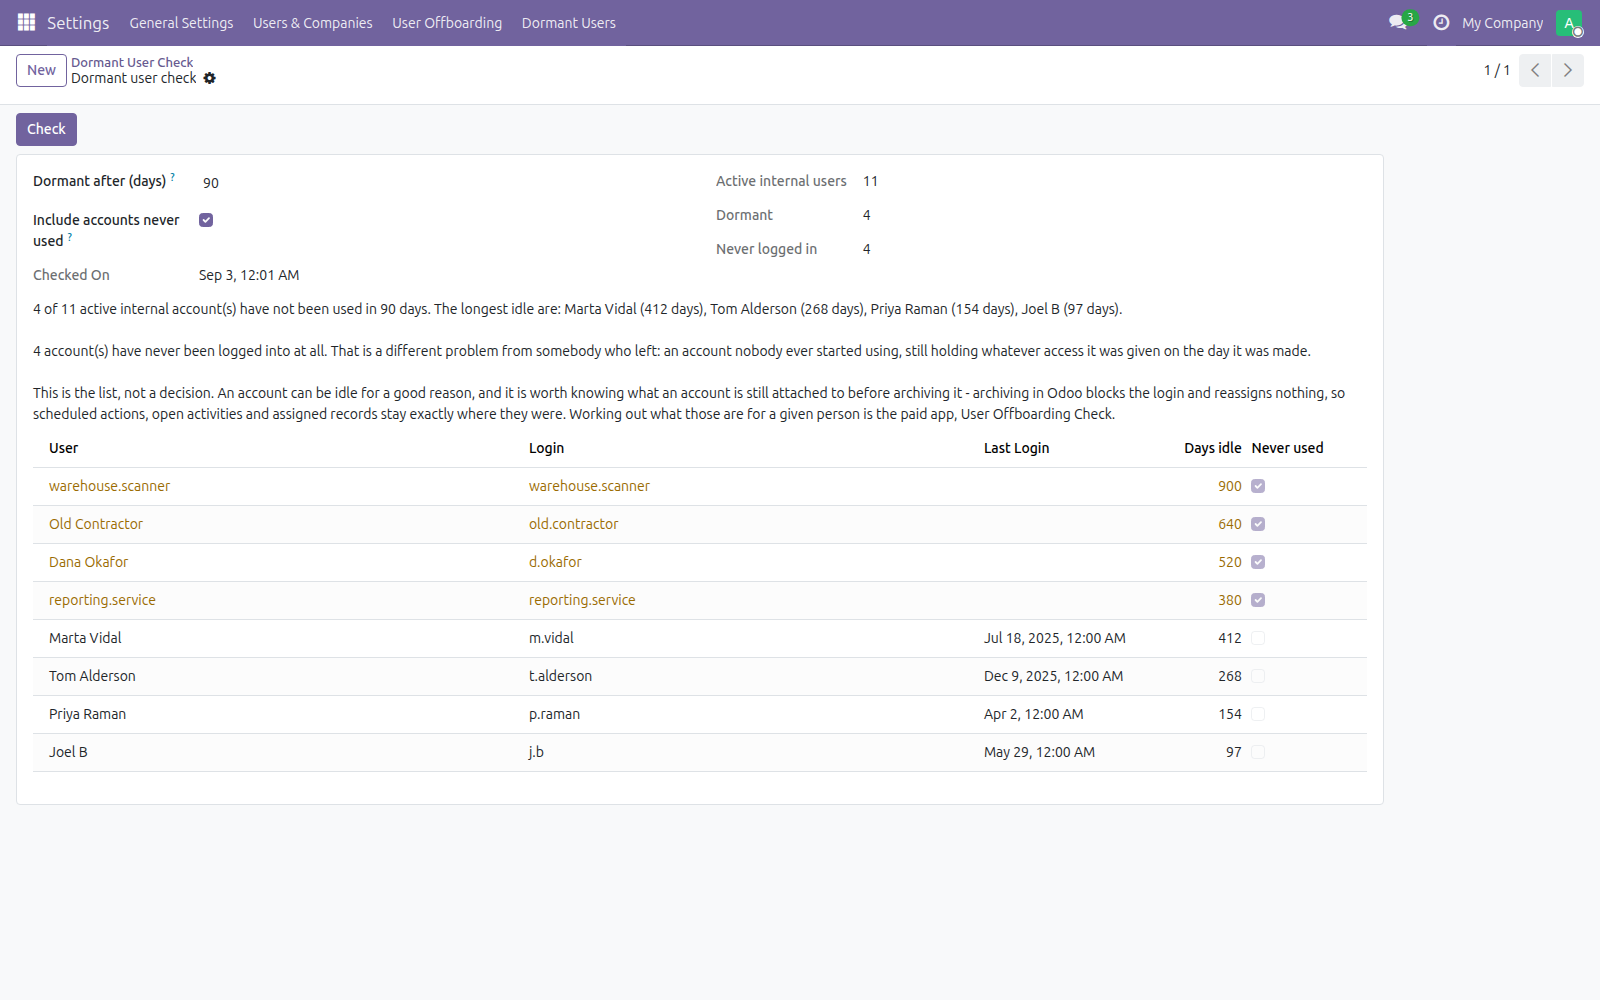Toggle Never used checkbox for warehouse.scanner
Viewport: 1600px width, 1000px height.
click(1258, 486)
